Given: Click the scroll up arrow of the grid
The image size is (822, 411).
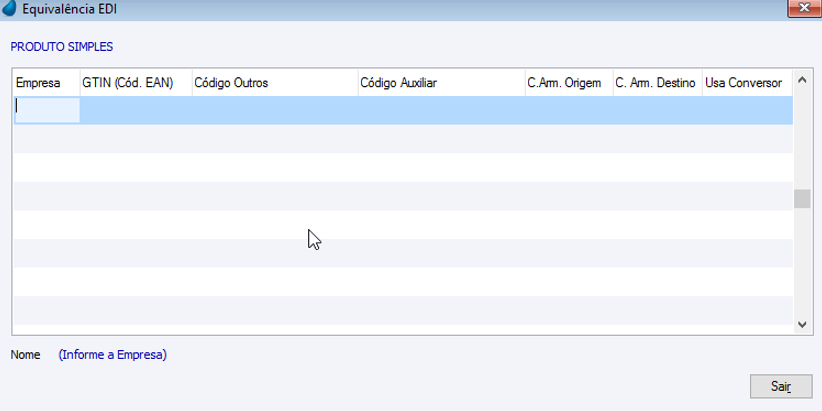Looking at the screenshot, I should click(802, 79).
